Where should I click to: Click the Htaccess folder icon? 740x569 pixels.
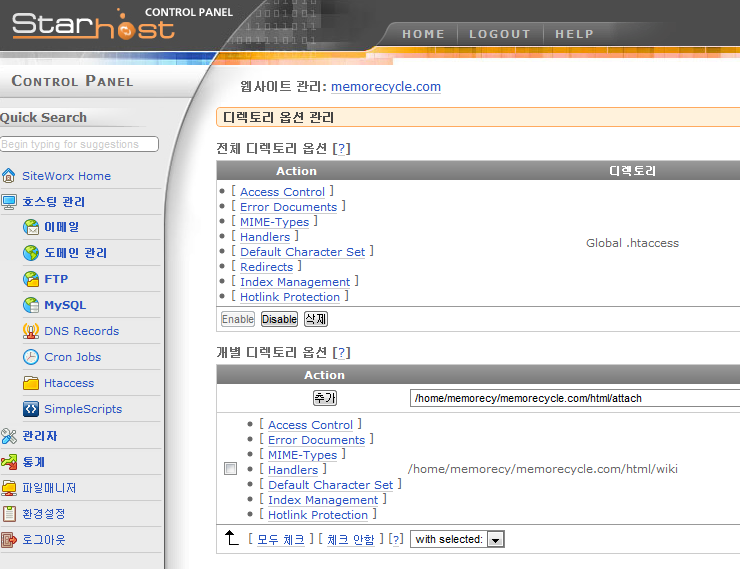point(31,383)
